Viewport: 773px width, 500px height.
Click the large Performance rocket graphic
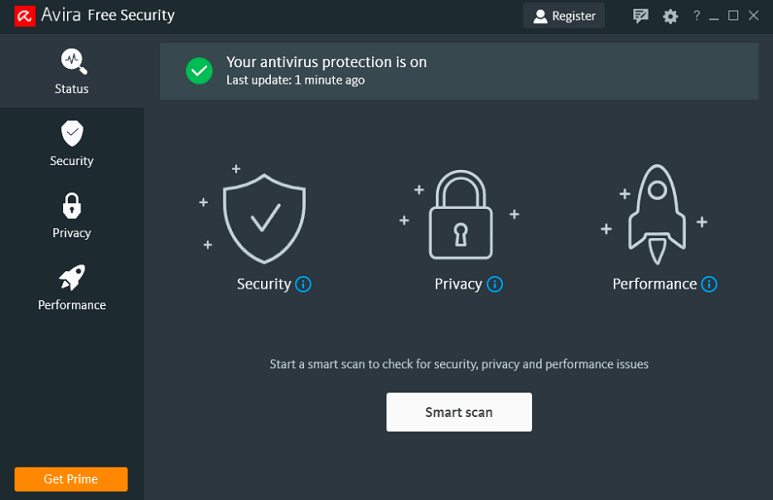[657, 214]
